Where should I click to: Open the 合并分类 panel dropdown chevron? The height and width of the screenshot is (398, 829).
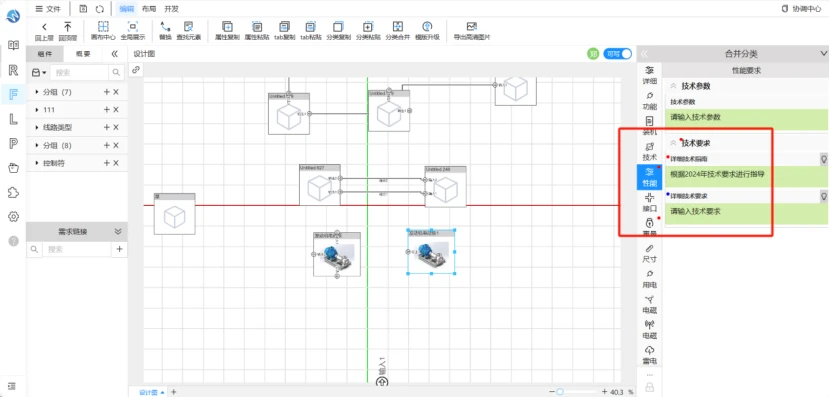point(823,53)
